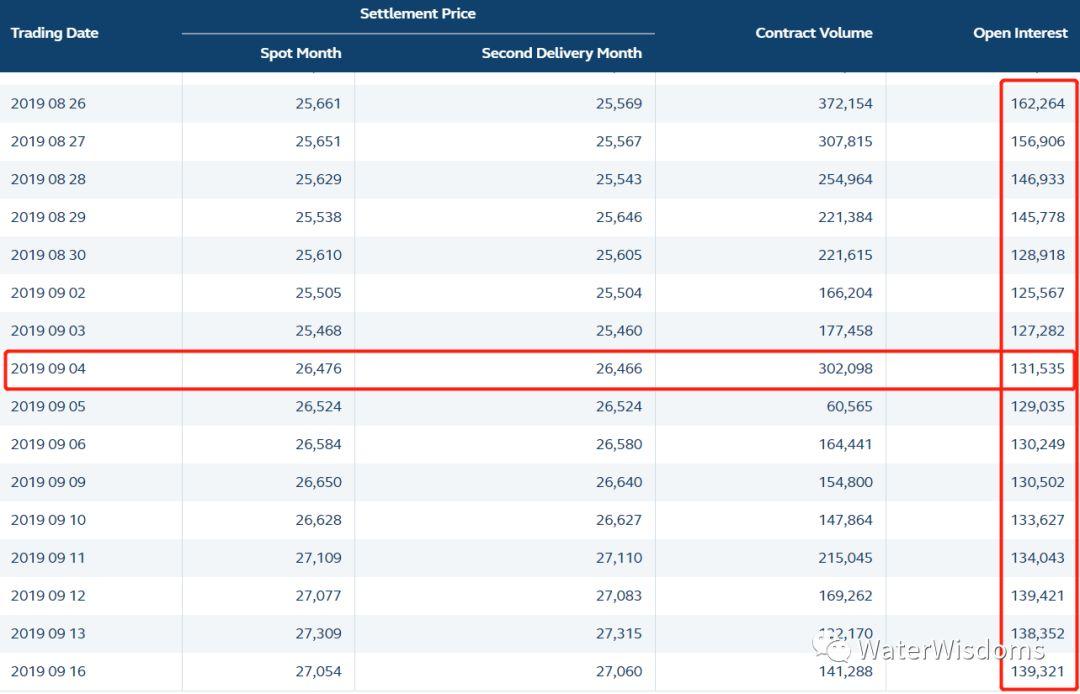Screen dimensions: 1080x694
Task: Select the Spot Month column header
Action: tap(300, 53)
